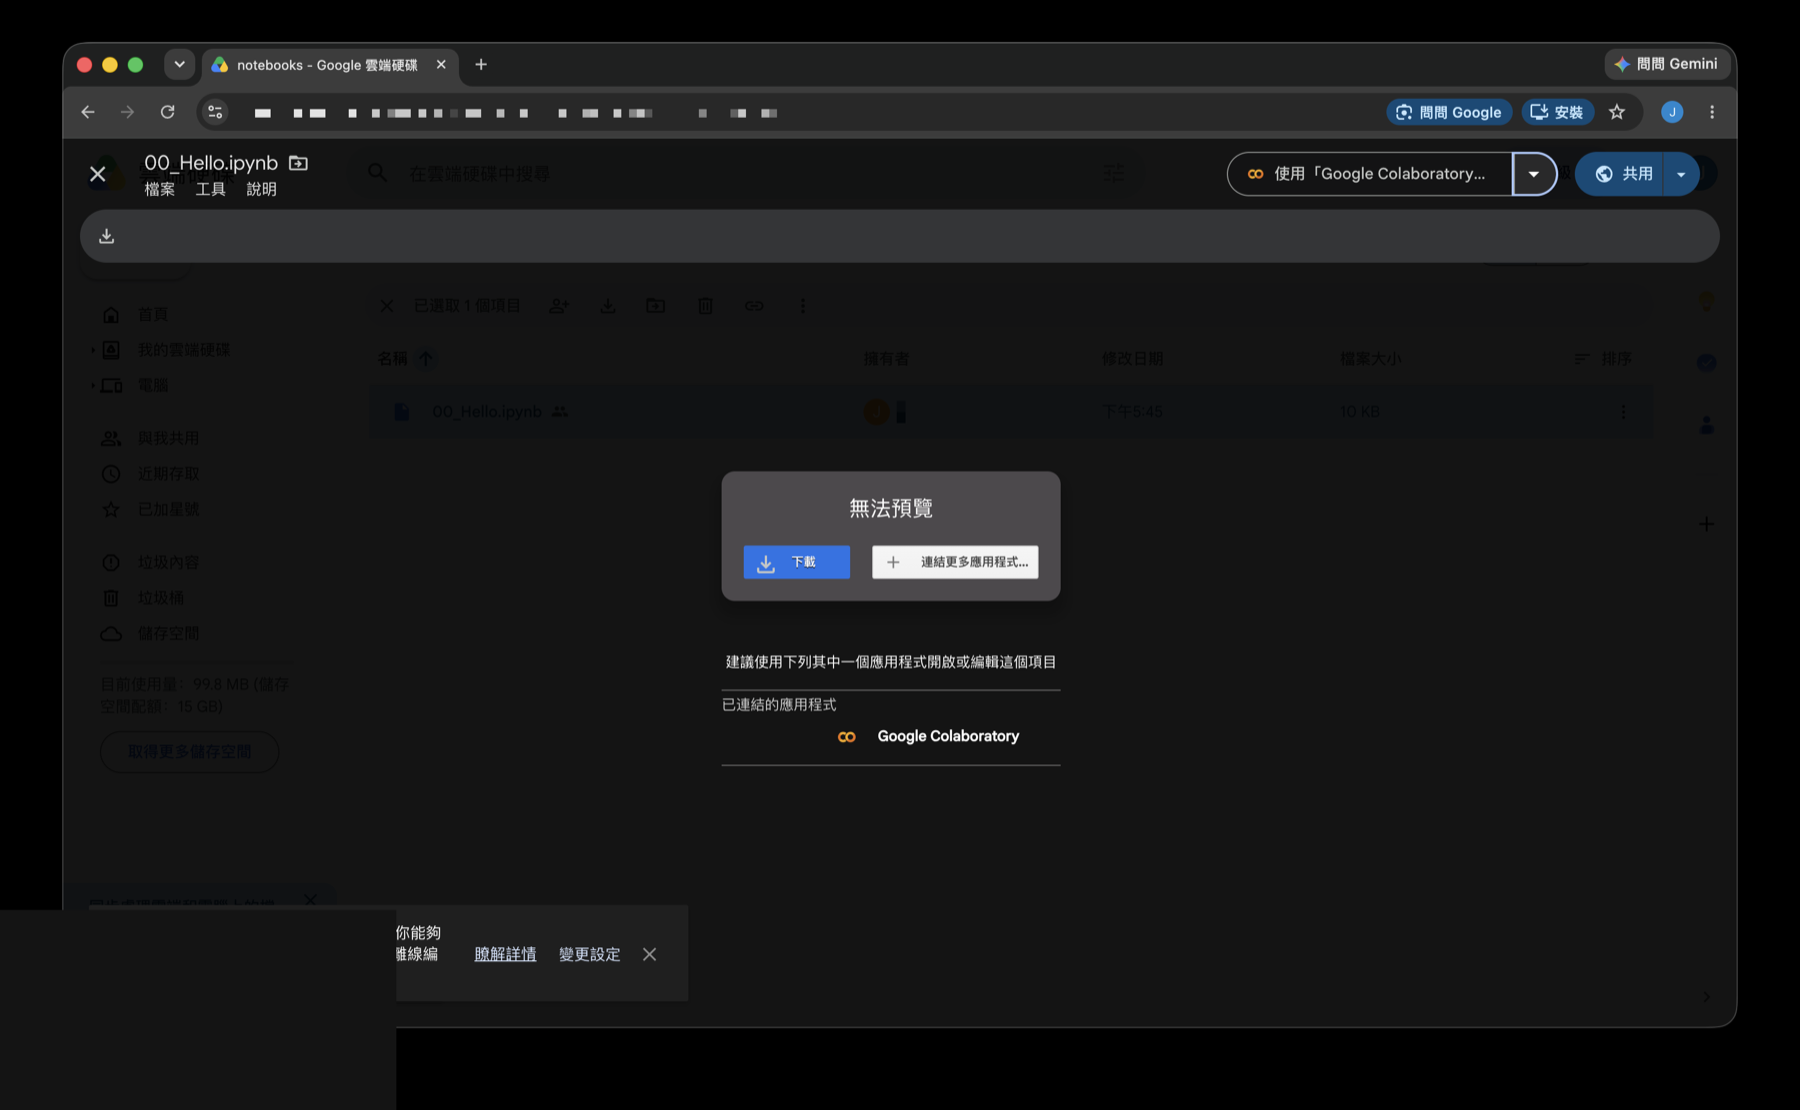Click the 問問 Gemini button
The height and width of the screenshot is (1110, 1800).
tap(1666, 64)
